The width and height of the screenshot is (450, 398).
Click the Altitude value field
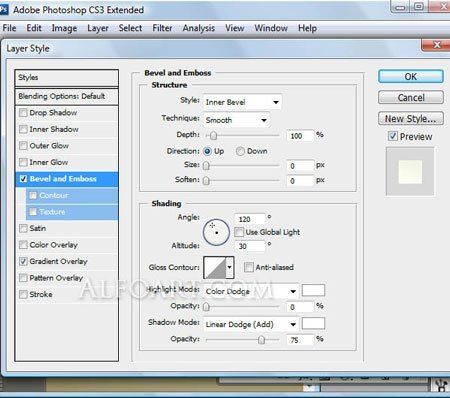(x=250, y=246)
